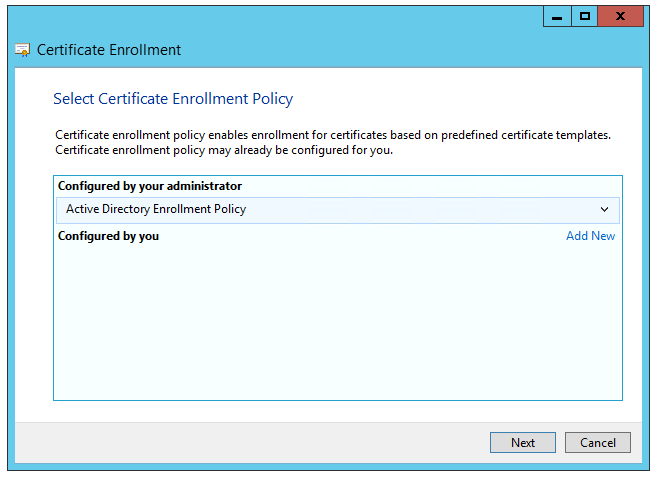
Task: Click white space below the policy list
Action: click(337, 410)
